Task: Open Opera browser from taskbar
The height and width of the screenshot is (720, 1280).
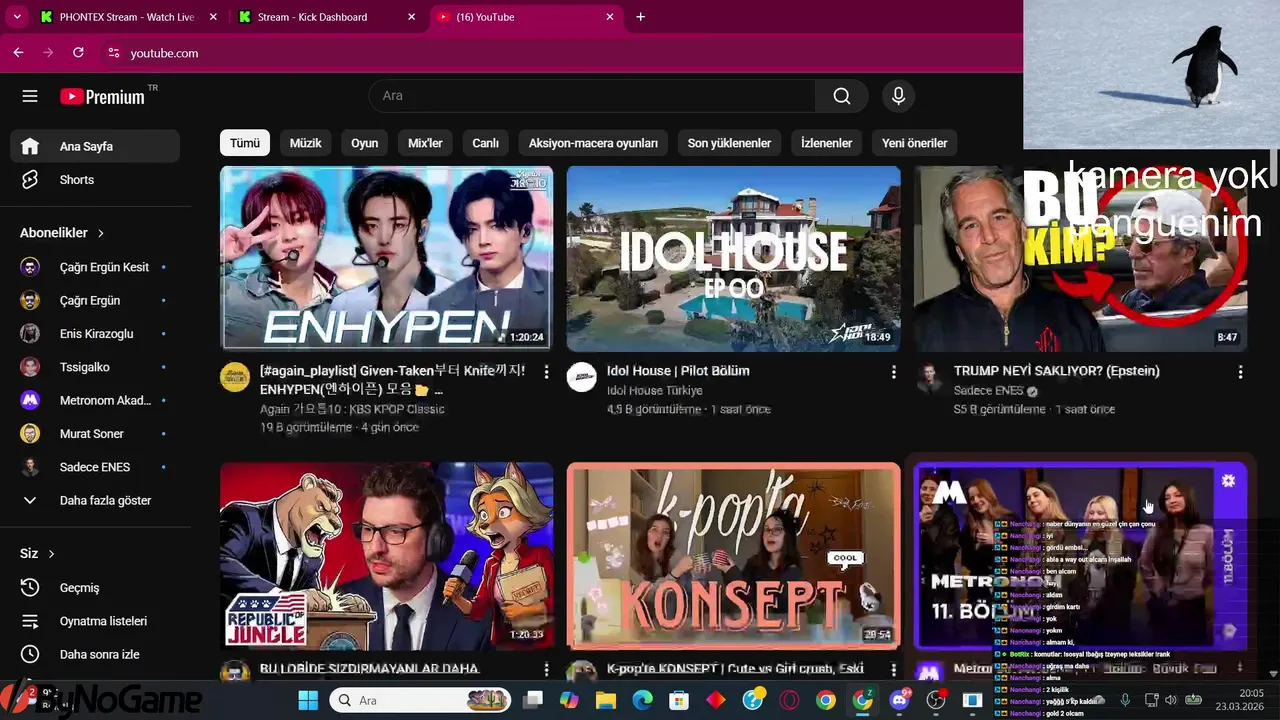Action: click(x=789, y=700)
